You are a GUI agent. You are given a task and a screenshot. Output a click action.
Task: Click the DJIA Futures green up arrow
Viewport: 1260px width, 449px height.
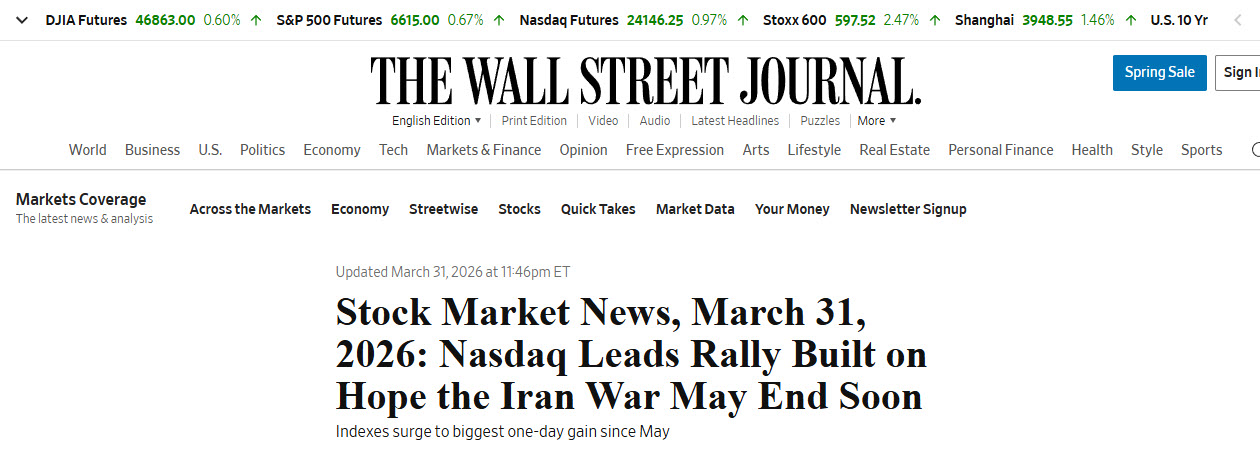[256, 20]
